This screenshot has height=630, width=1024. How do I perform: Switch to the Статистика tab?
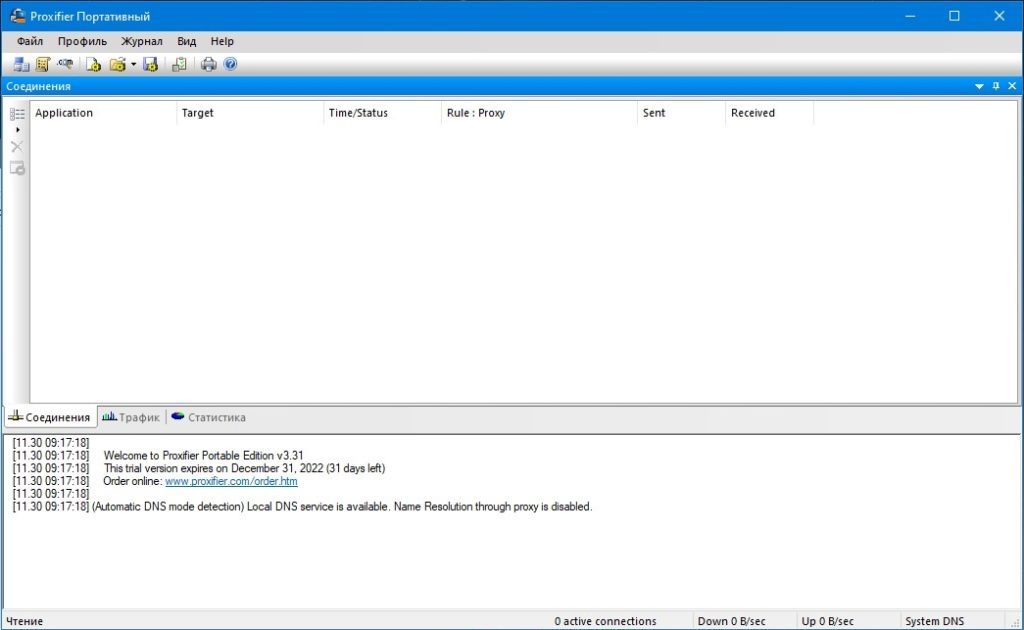click(208, 417)
